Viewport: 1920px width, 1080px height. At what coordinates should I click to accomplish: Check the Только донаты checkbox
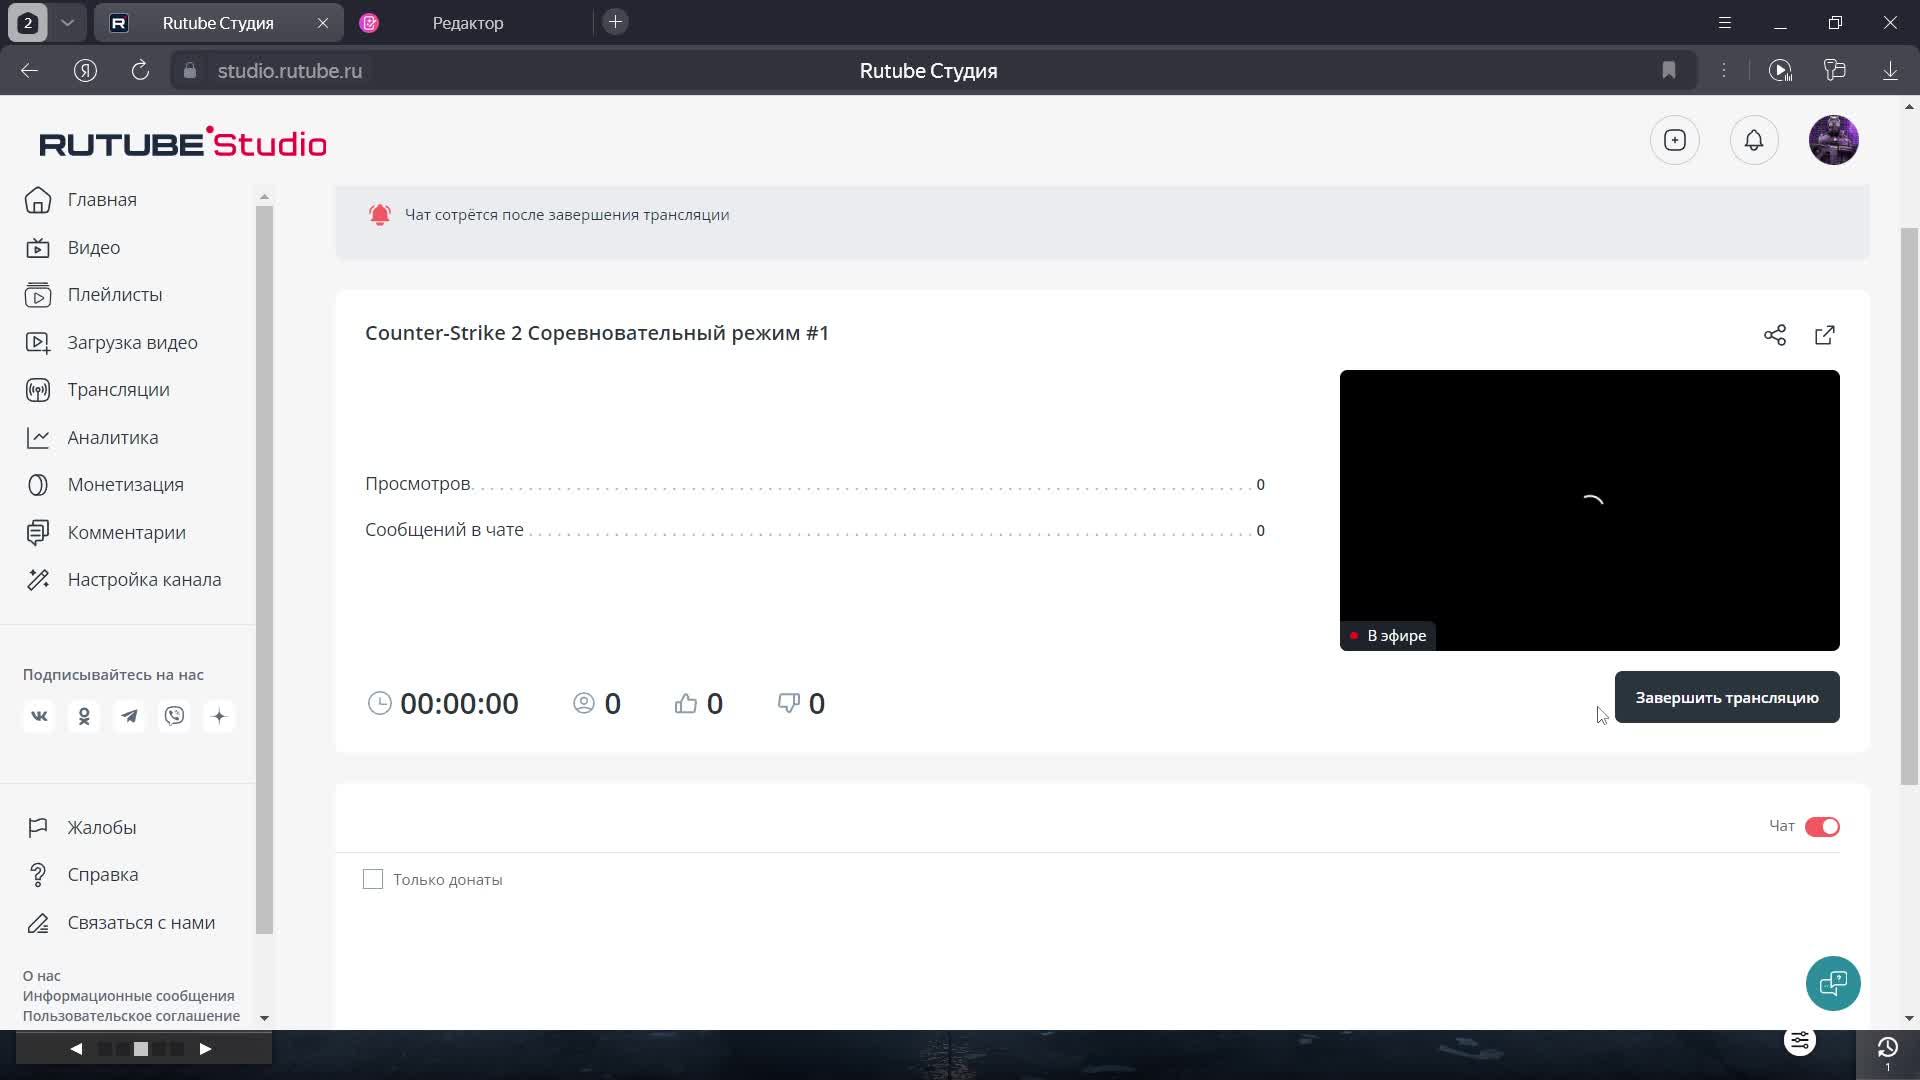(x=373, y=880)
